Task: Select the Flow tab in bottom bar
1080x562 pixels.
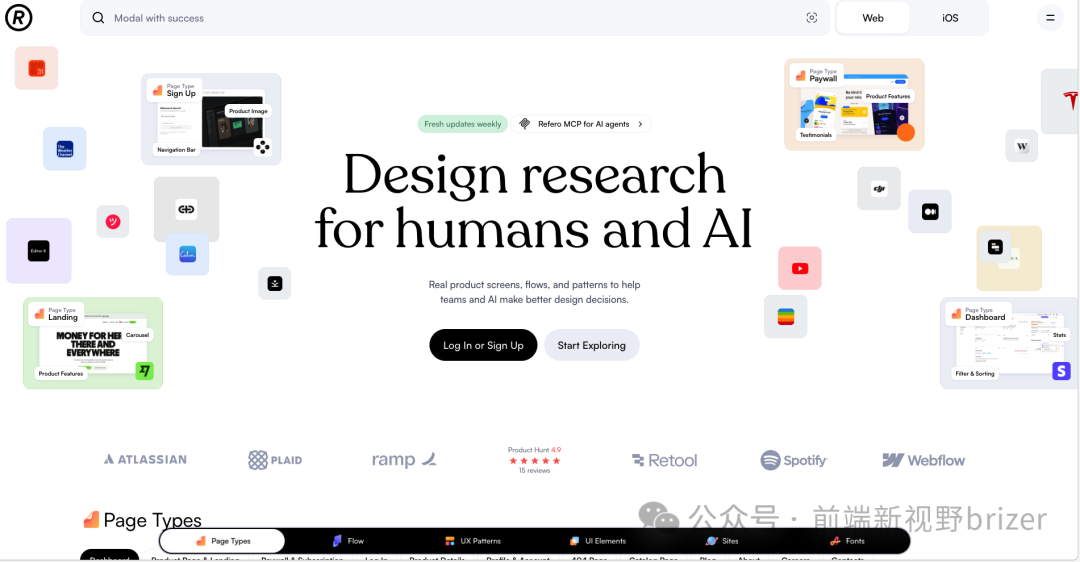Action: click(348, 541)
